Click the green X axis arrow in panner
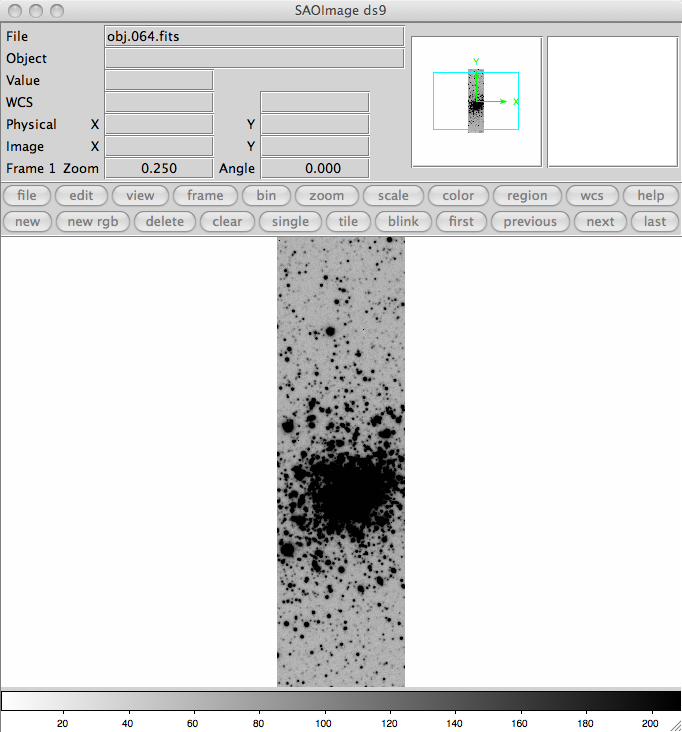The height and width of the screenshot is (732, 682). click(x=492, y=101)
